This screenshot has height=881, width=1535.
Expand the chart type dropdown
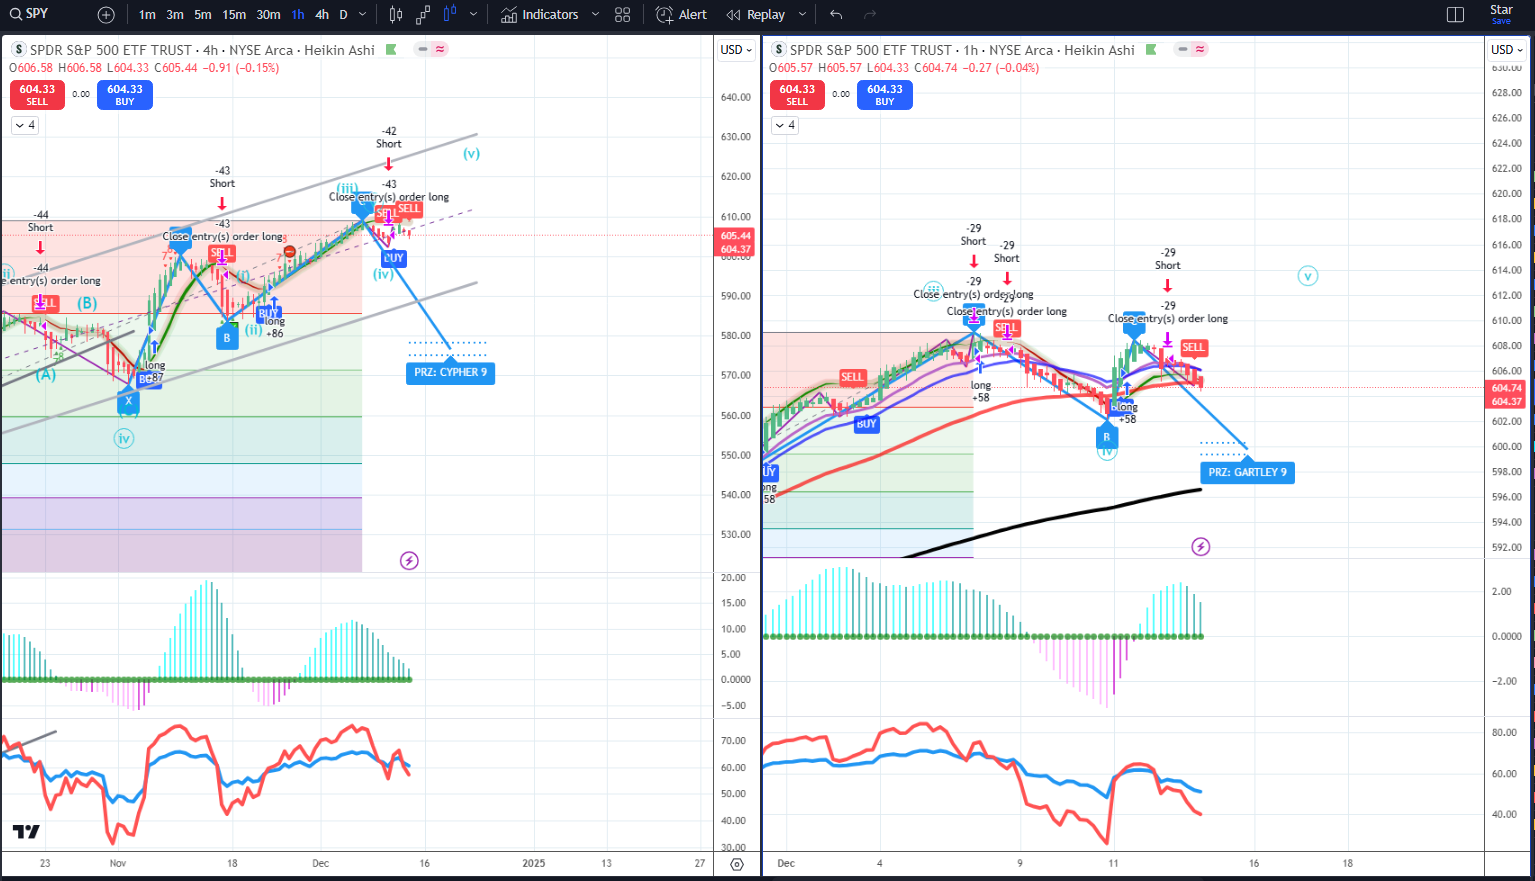[x=474, y=15]
